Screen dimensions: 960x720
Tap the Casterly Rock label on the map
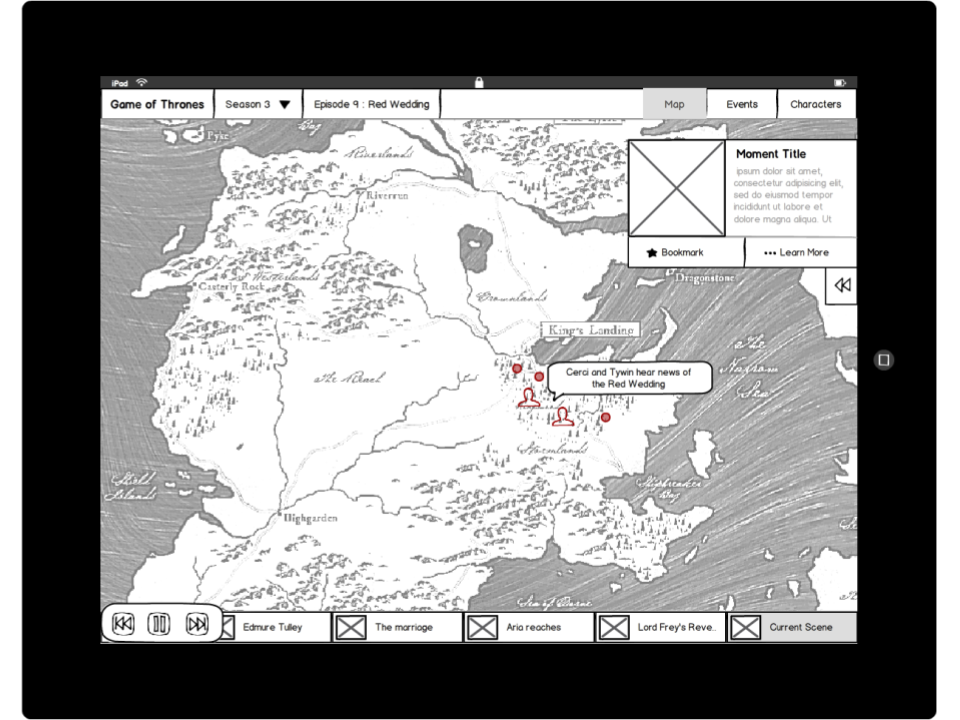click(x=231, y=287)
